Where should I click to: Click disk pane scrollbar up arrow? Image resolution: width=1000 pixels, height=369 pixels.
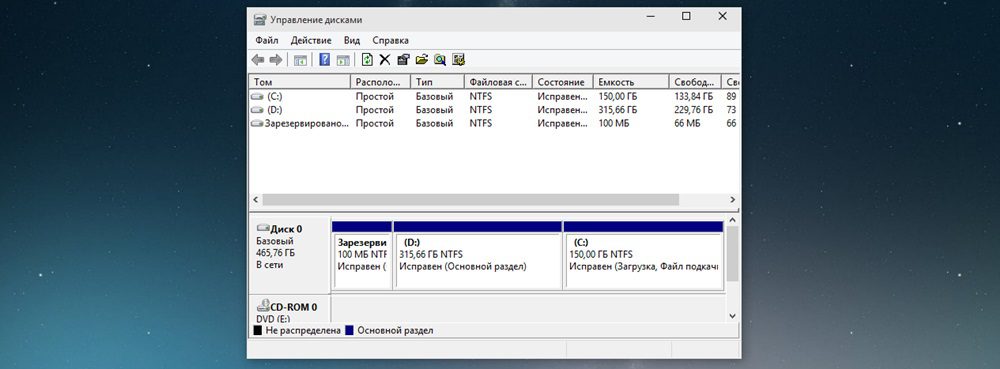[x=732, y=221]
